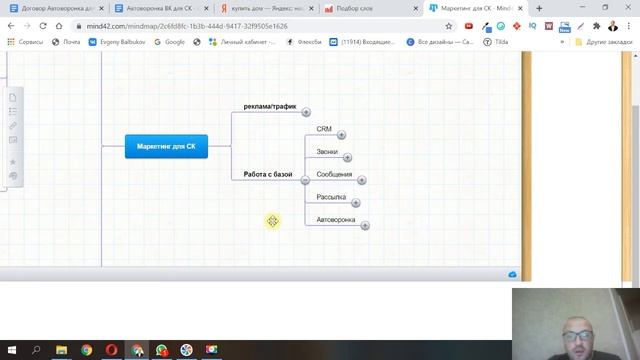Image resolution: width=640 pixels, height=360 pixels.
Task: Select the реклама/трафик node text
Action: (270, 107)
